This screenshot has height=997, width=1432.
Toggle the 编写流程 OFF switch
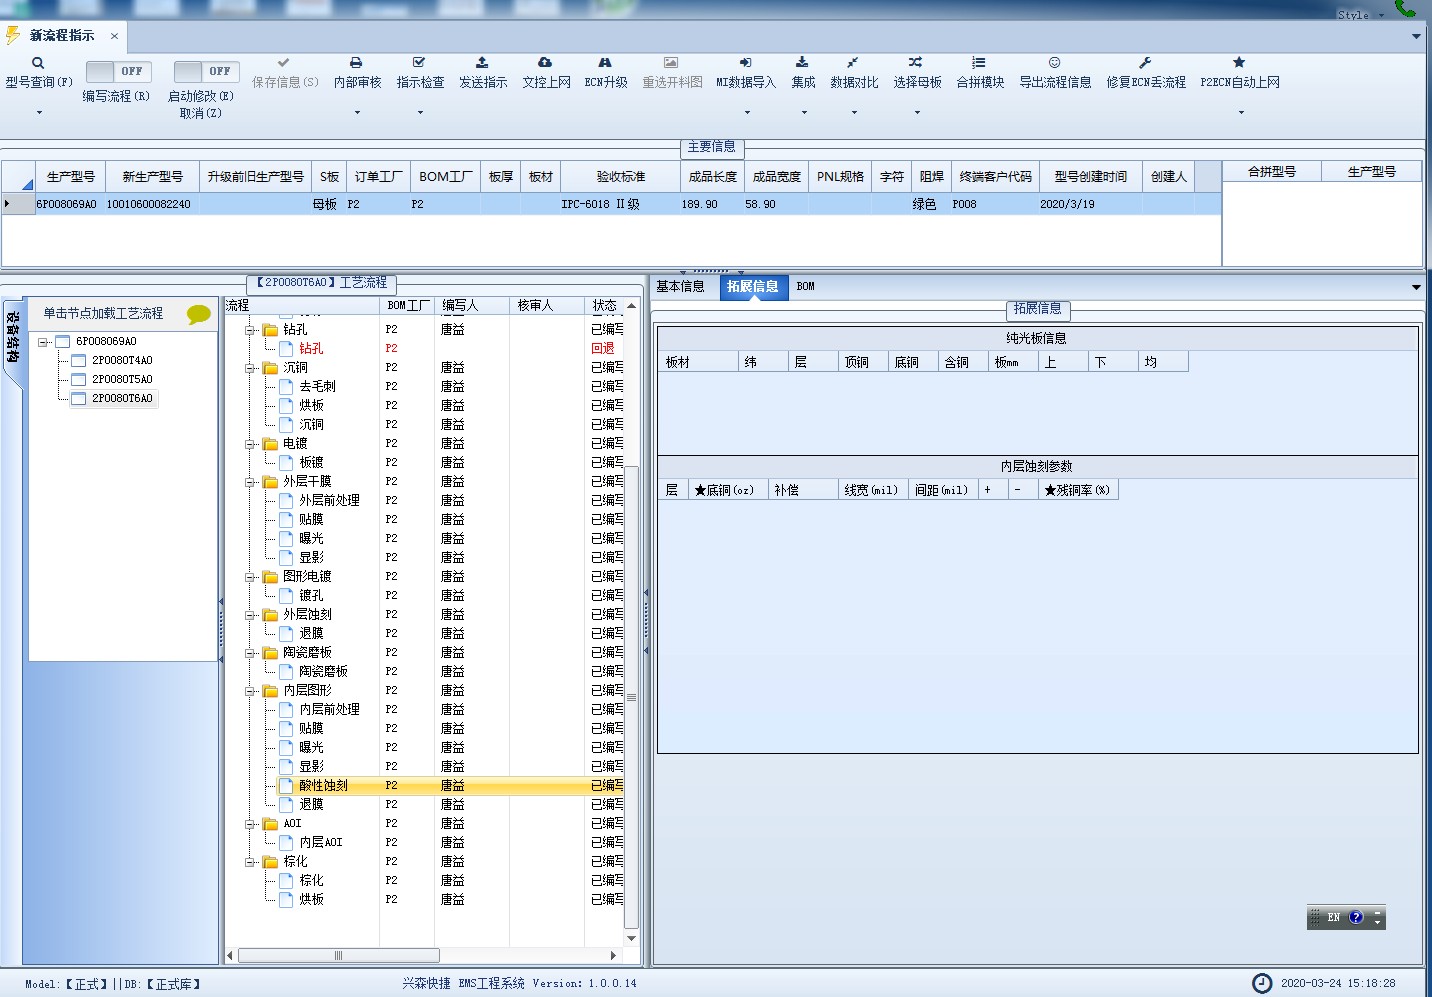click(x=117, y=71)
